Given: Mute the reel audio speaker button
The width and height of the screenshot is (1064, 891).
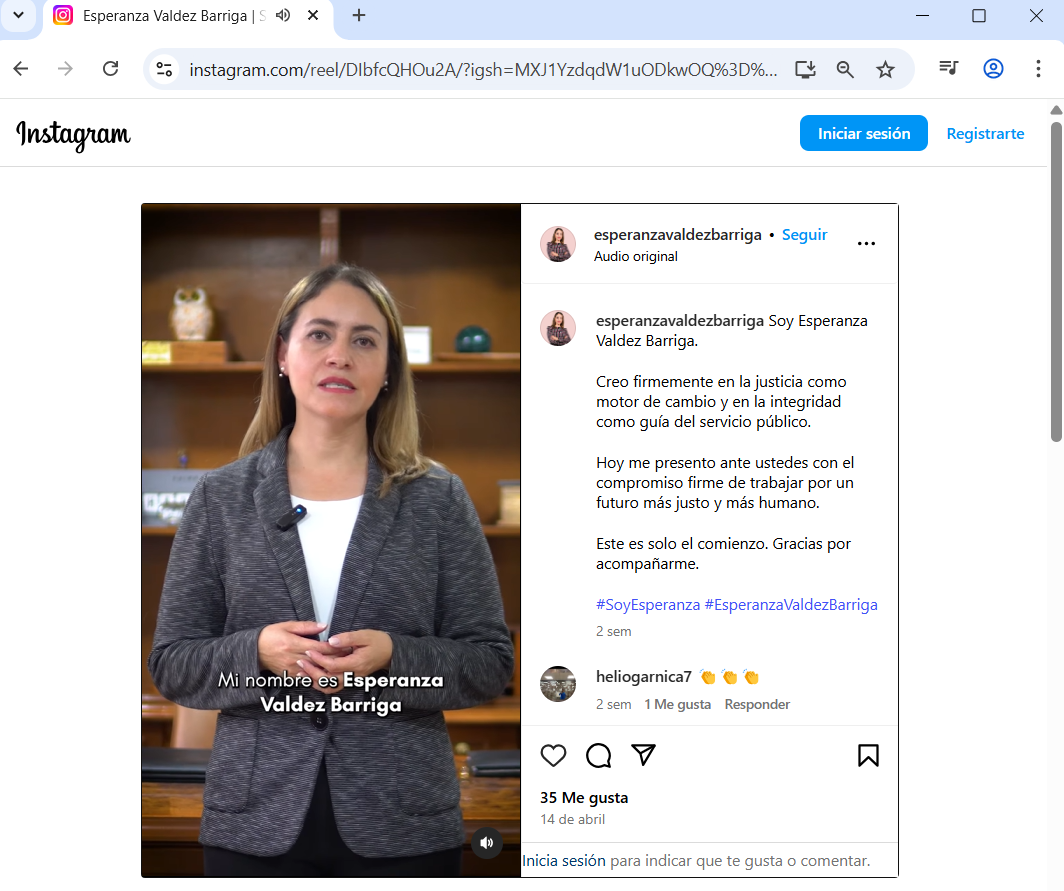Looking at the screenshot, I should tap(487, 843).
